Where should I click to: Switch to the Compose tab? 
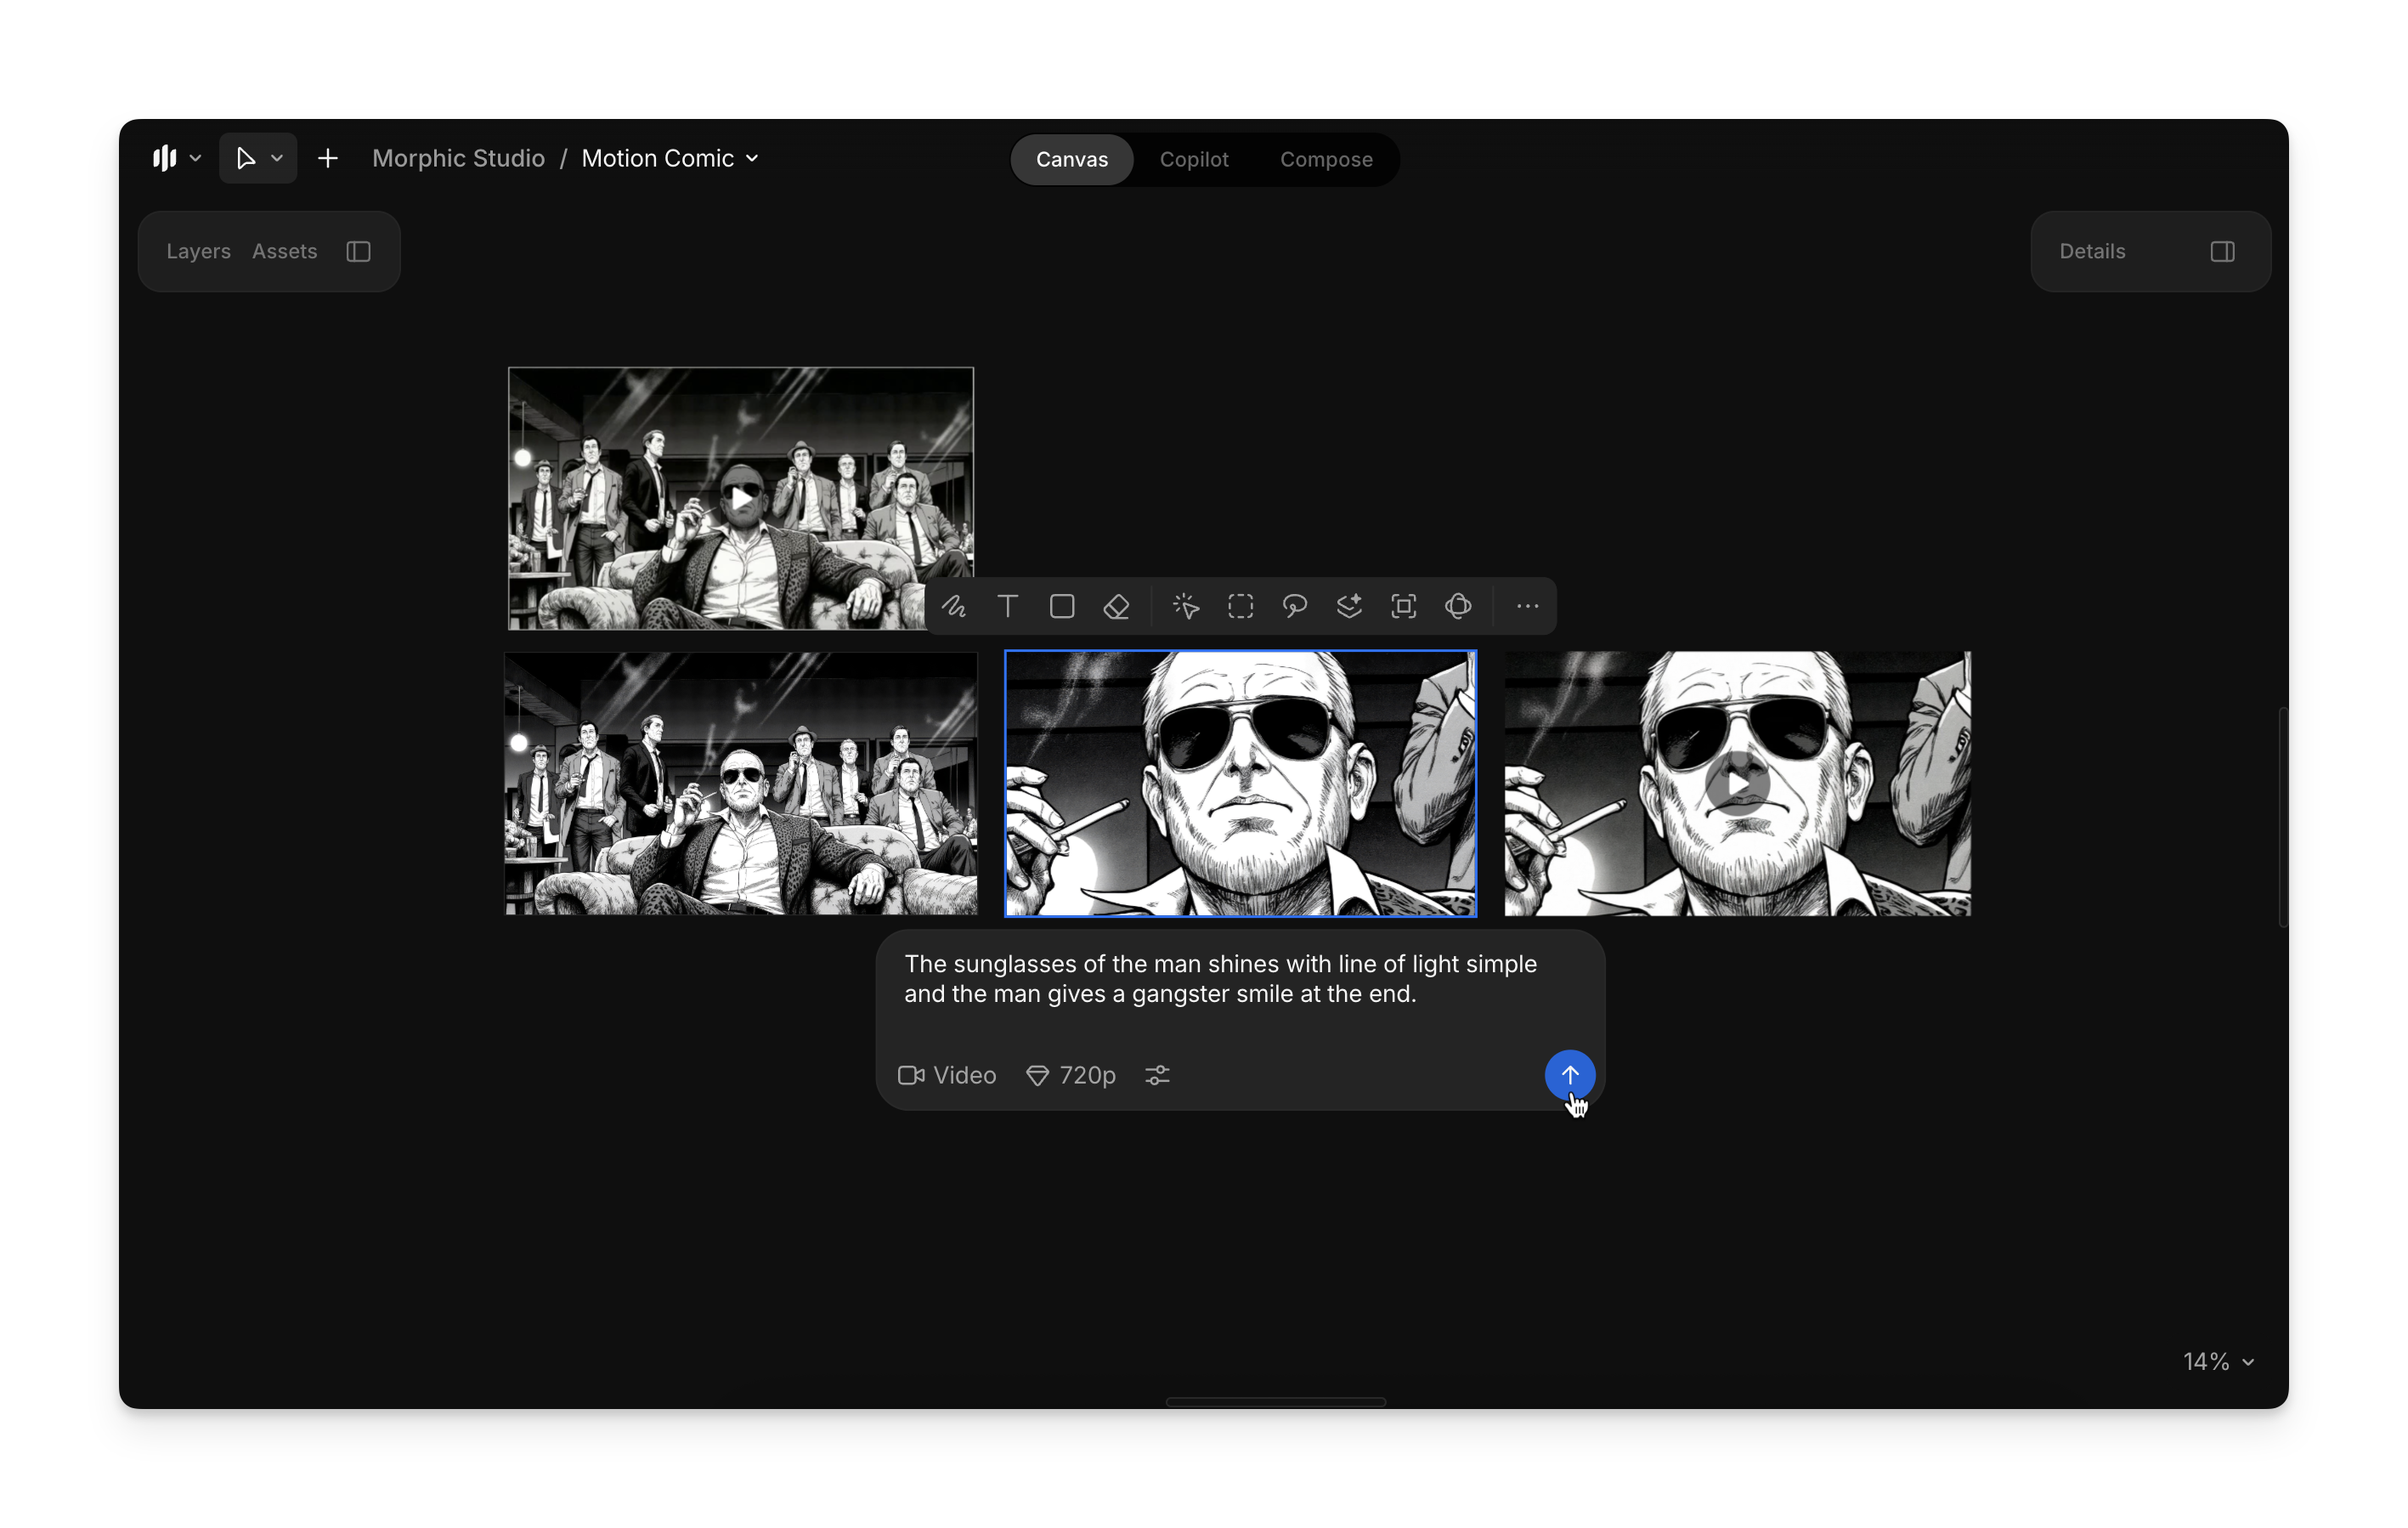pyautogui.click(x=1326, y=160)
